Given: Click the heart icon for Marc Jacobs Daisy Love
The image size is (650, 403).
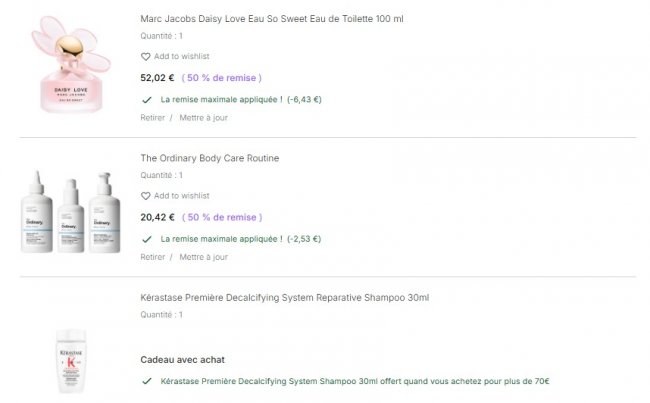Looking at the screenshot, I should 146,57.
